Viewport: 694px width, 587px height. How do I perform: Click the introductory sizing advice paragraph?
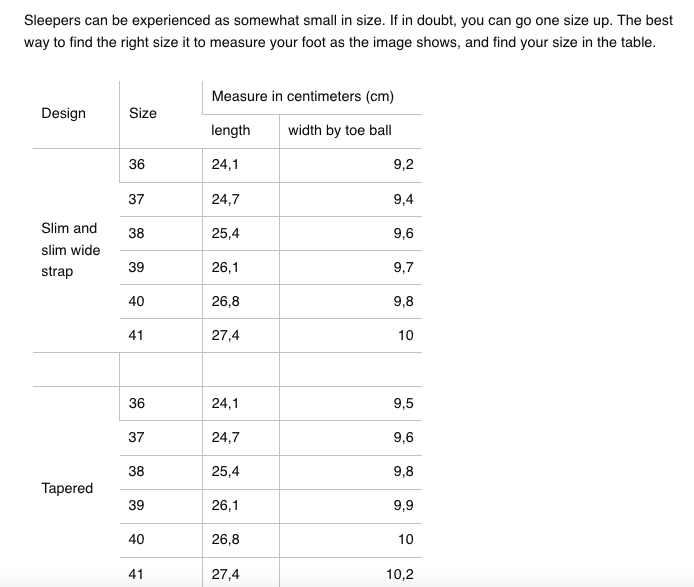point(348,31)
